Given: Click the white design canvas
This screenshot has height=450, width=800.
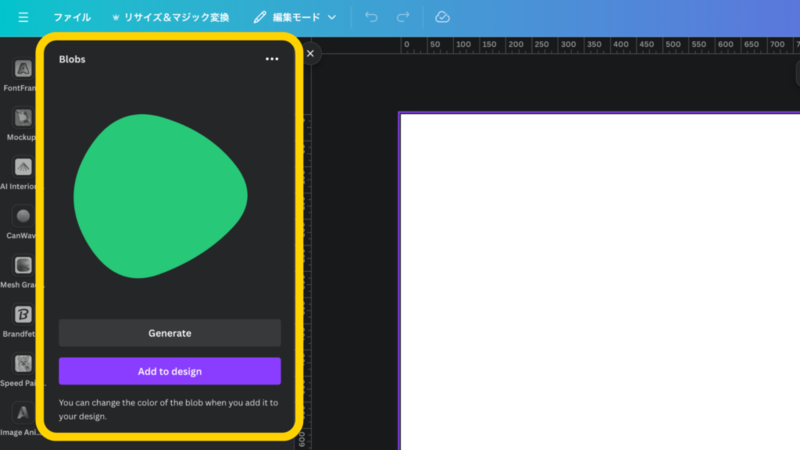Looking at the screenshot, I should pos(600,282).
